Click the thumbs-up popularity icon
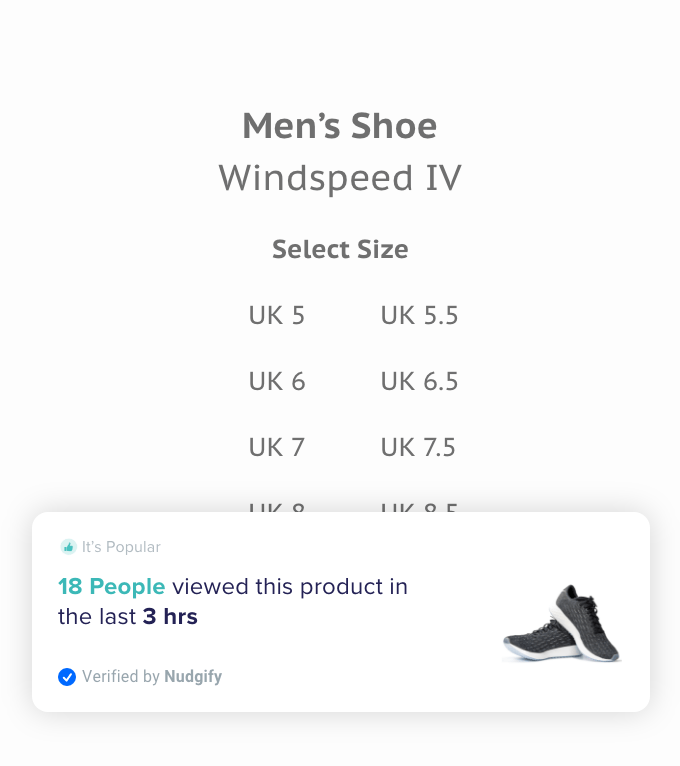The height and width of the screenshot is (766, 680). point(68,547)
